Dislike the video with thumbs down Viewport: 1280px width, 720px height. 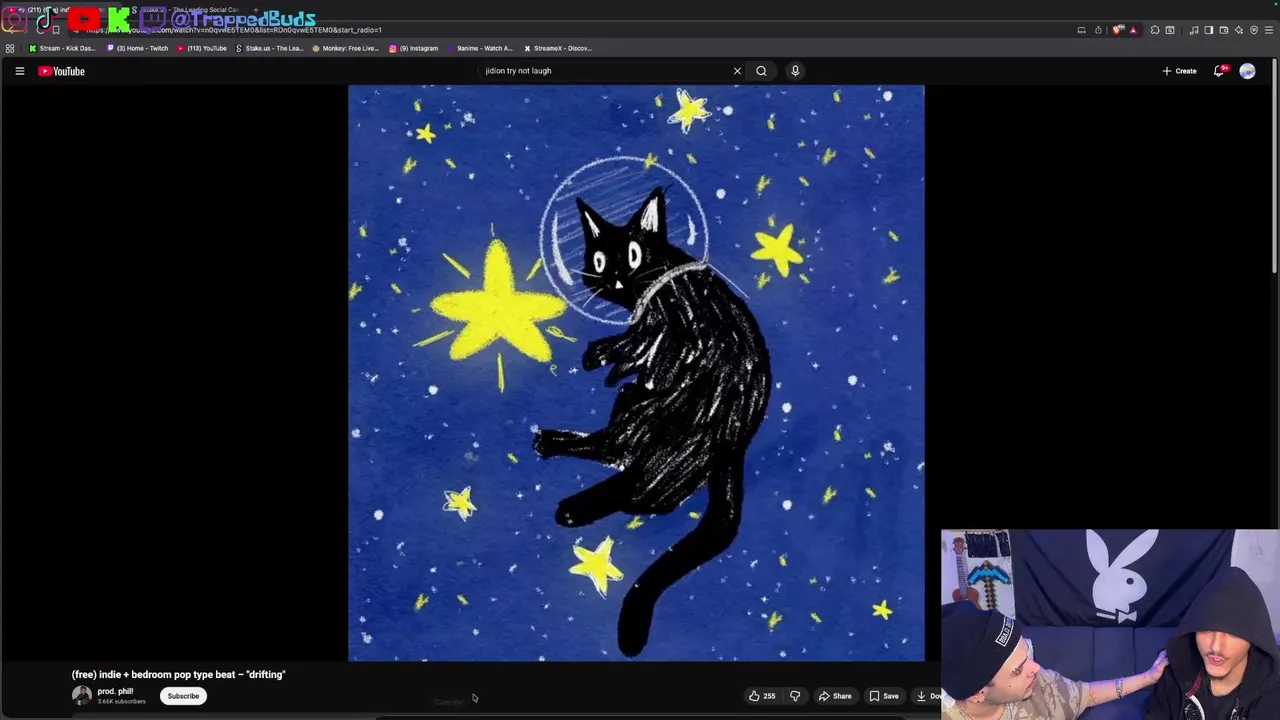(x=795, y=696)
